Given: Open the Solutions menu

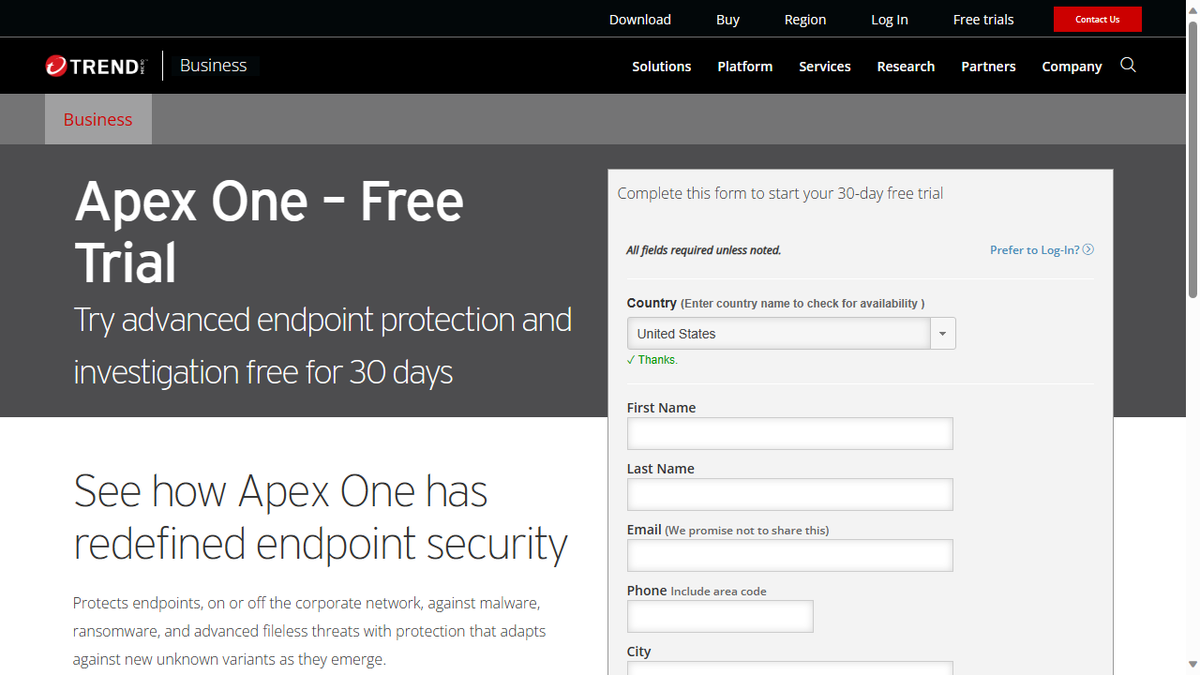Looking at the screenshot, I should (661, 66).
